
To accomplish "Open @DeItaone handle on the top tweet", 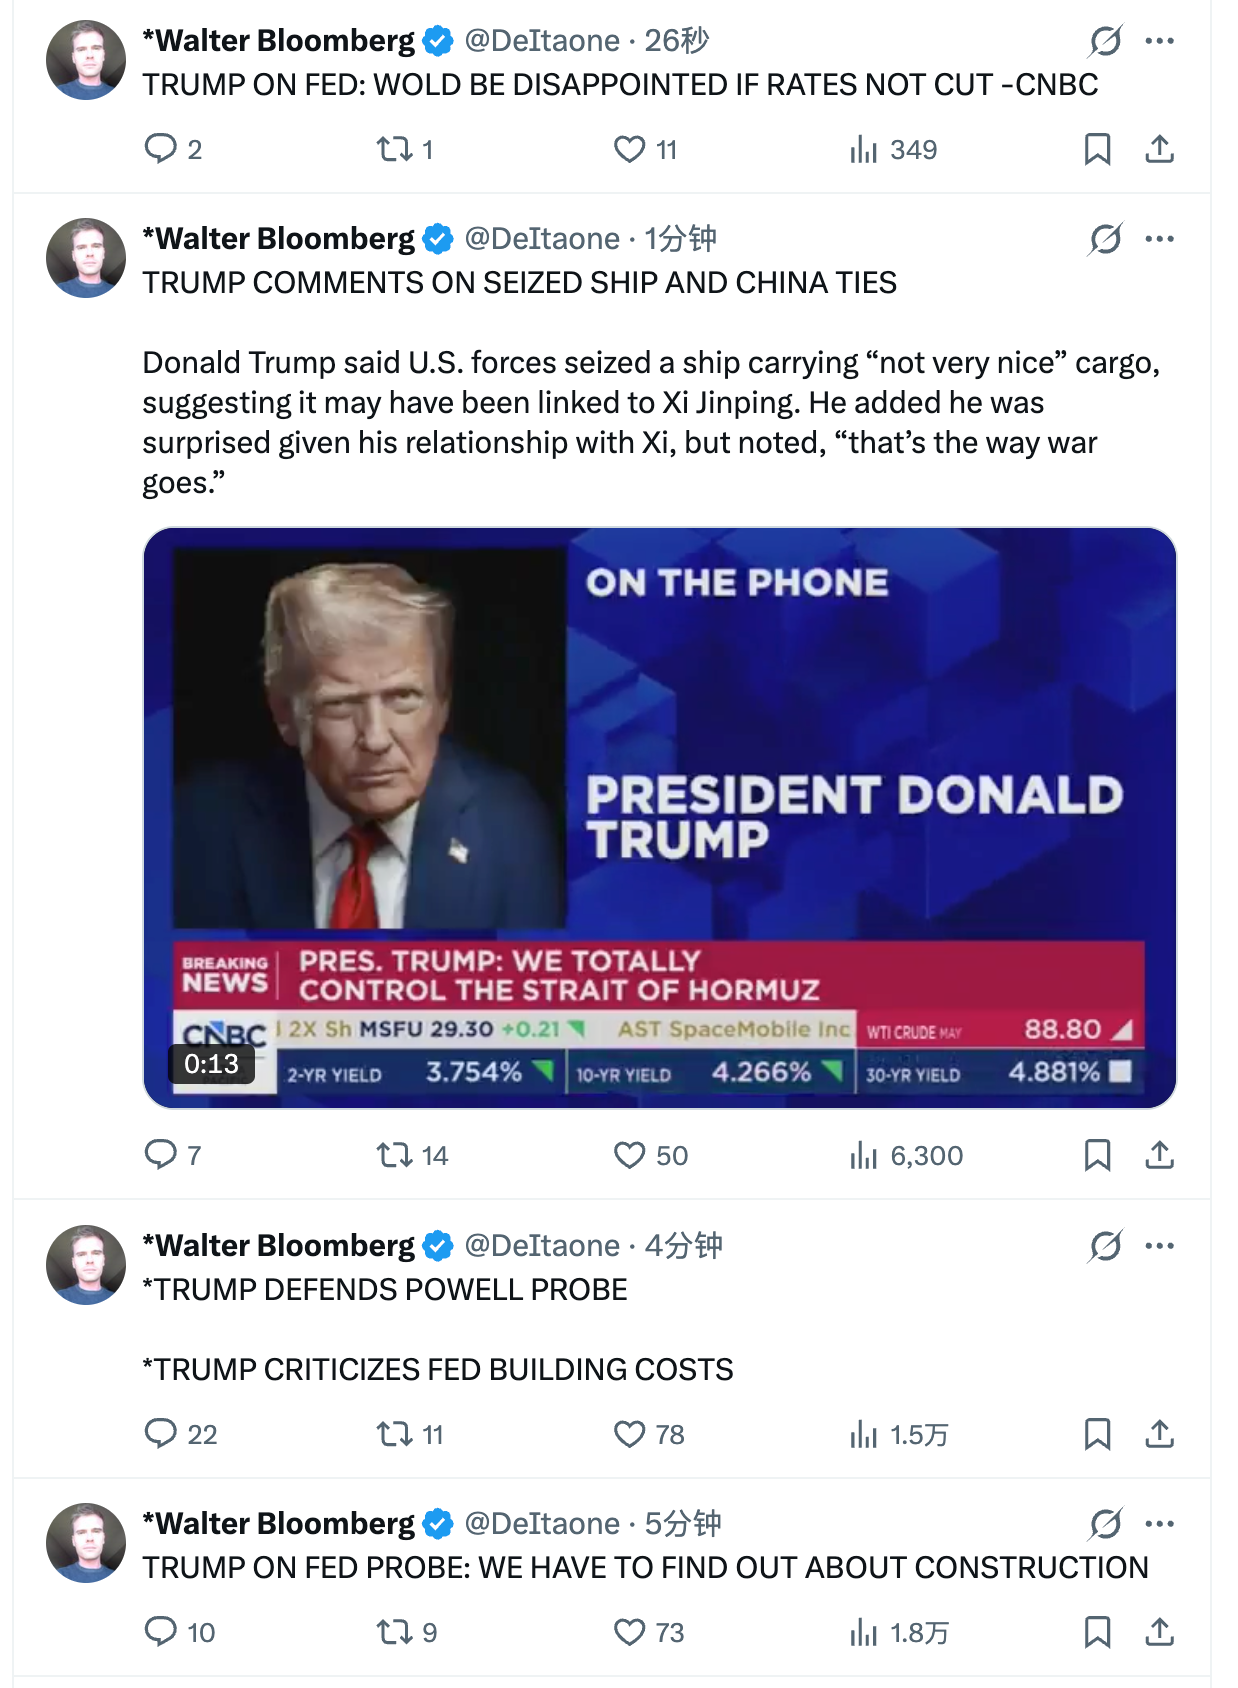I will (542, 41).
